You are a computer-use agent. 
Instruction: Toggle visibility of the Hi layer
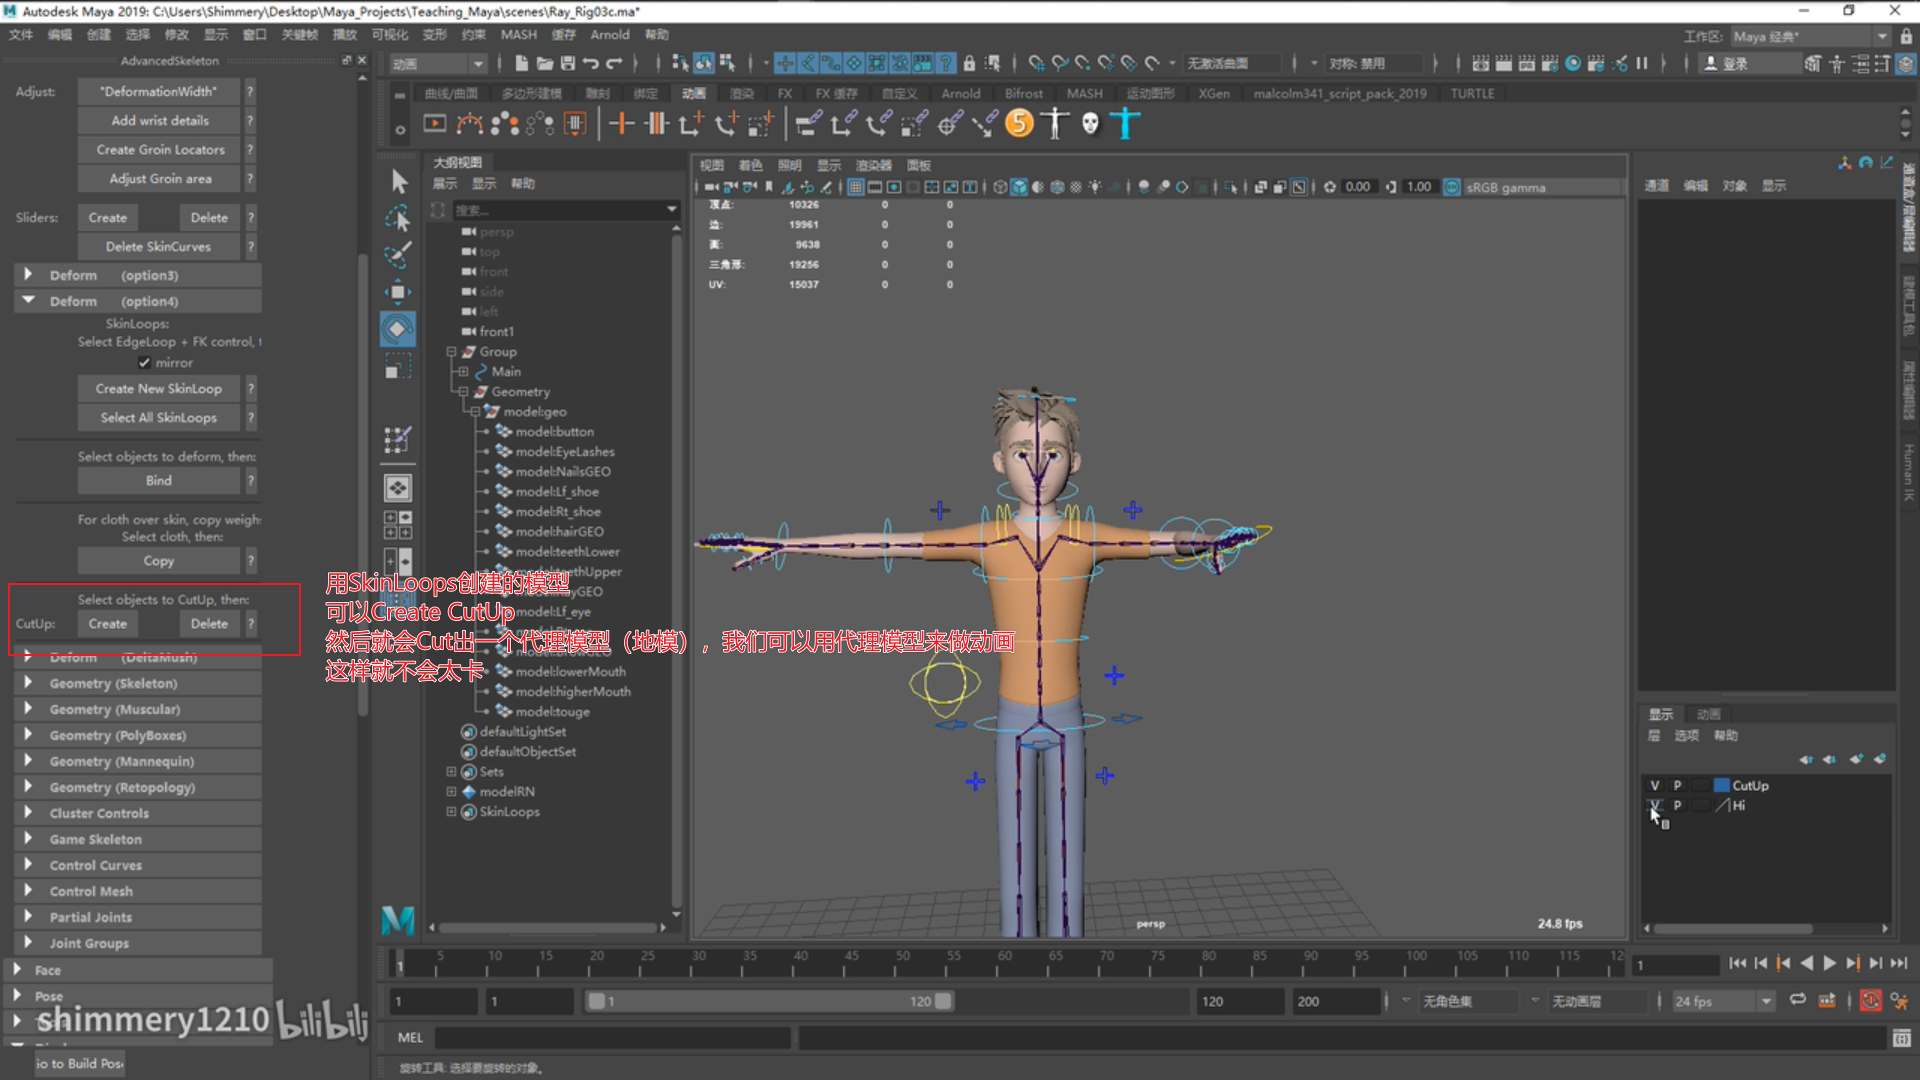click(x=1654, y=805)
